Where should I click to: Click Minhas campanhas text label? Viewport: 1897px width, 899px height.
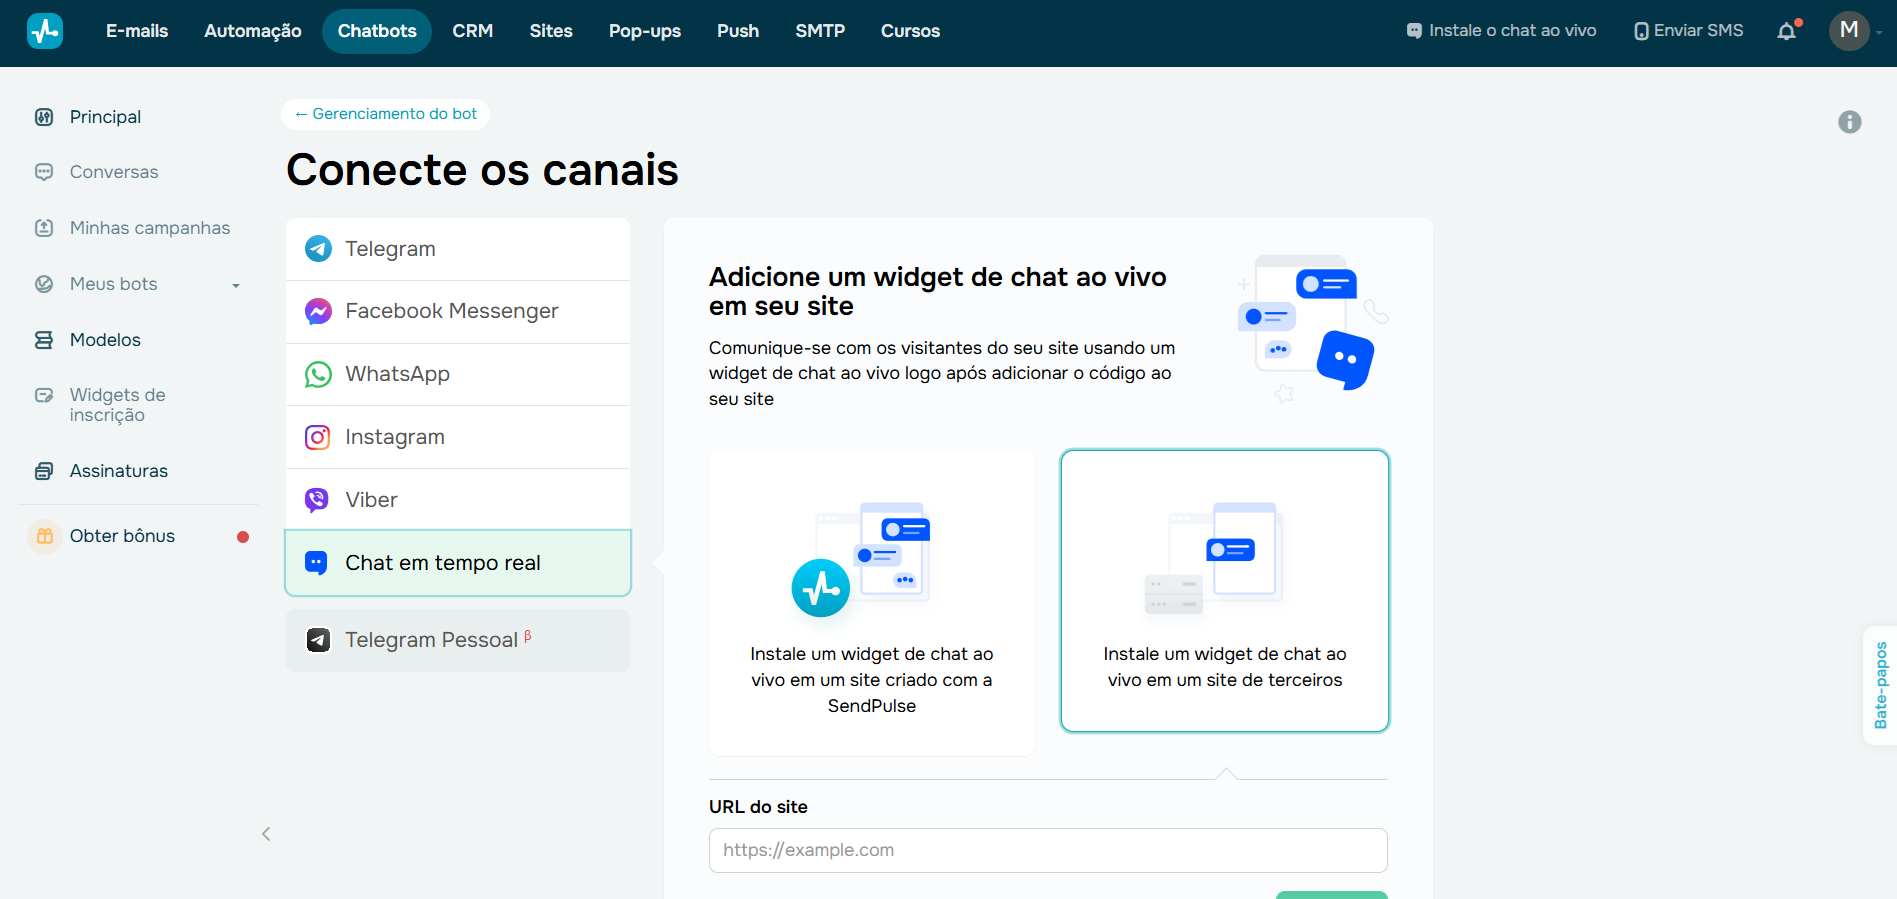150,228
